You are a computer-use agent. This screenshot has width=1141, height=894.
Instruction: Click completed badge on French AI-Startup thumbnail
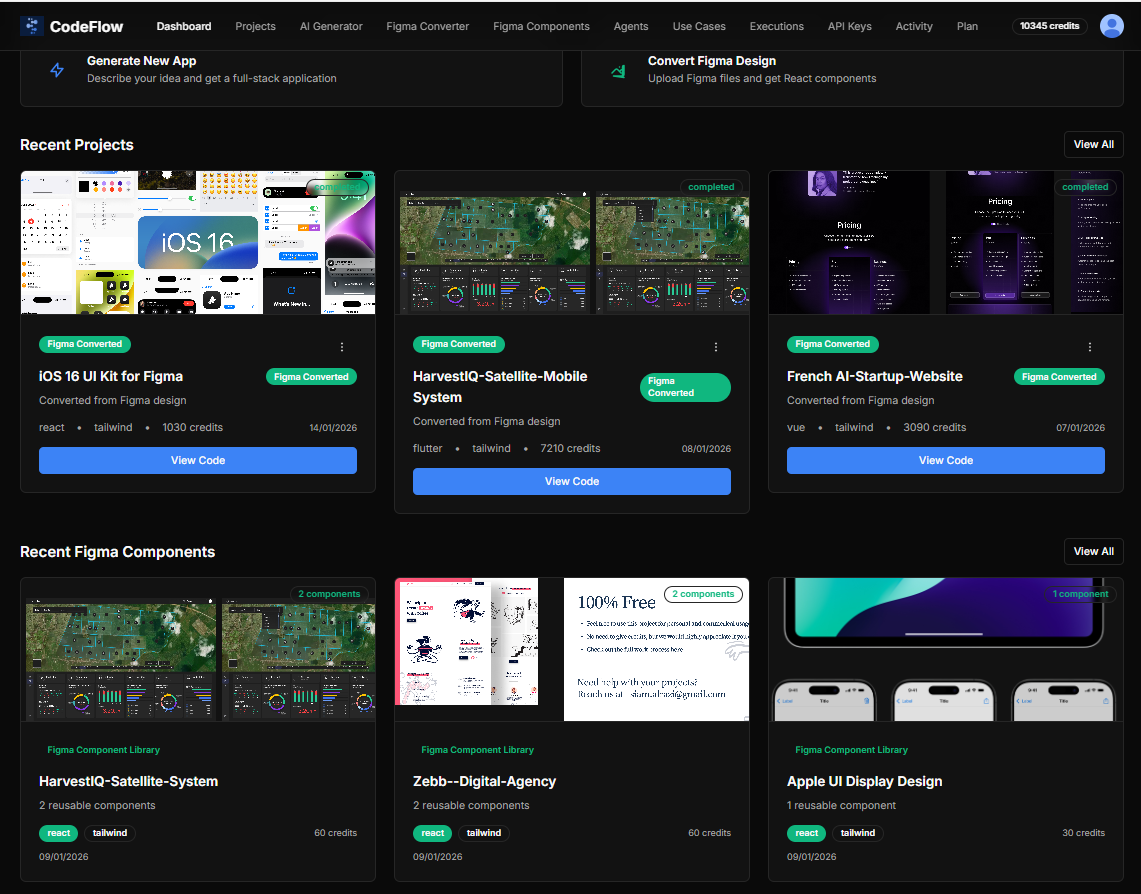[1085, 187]
